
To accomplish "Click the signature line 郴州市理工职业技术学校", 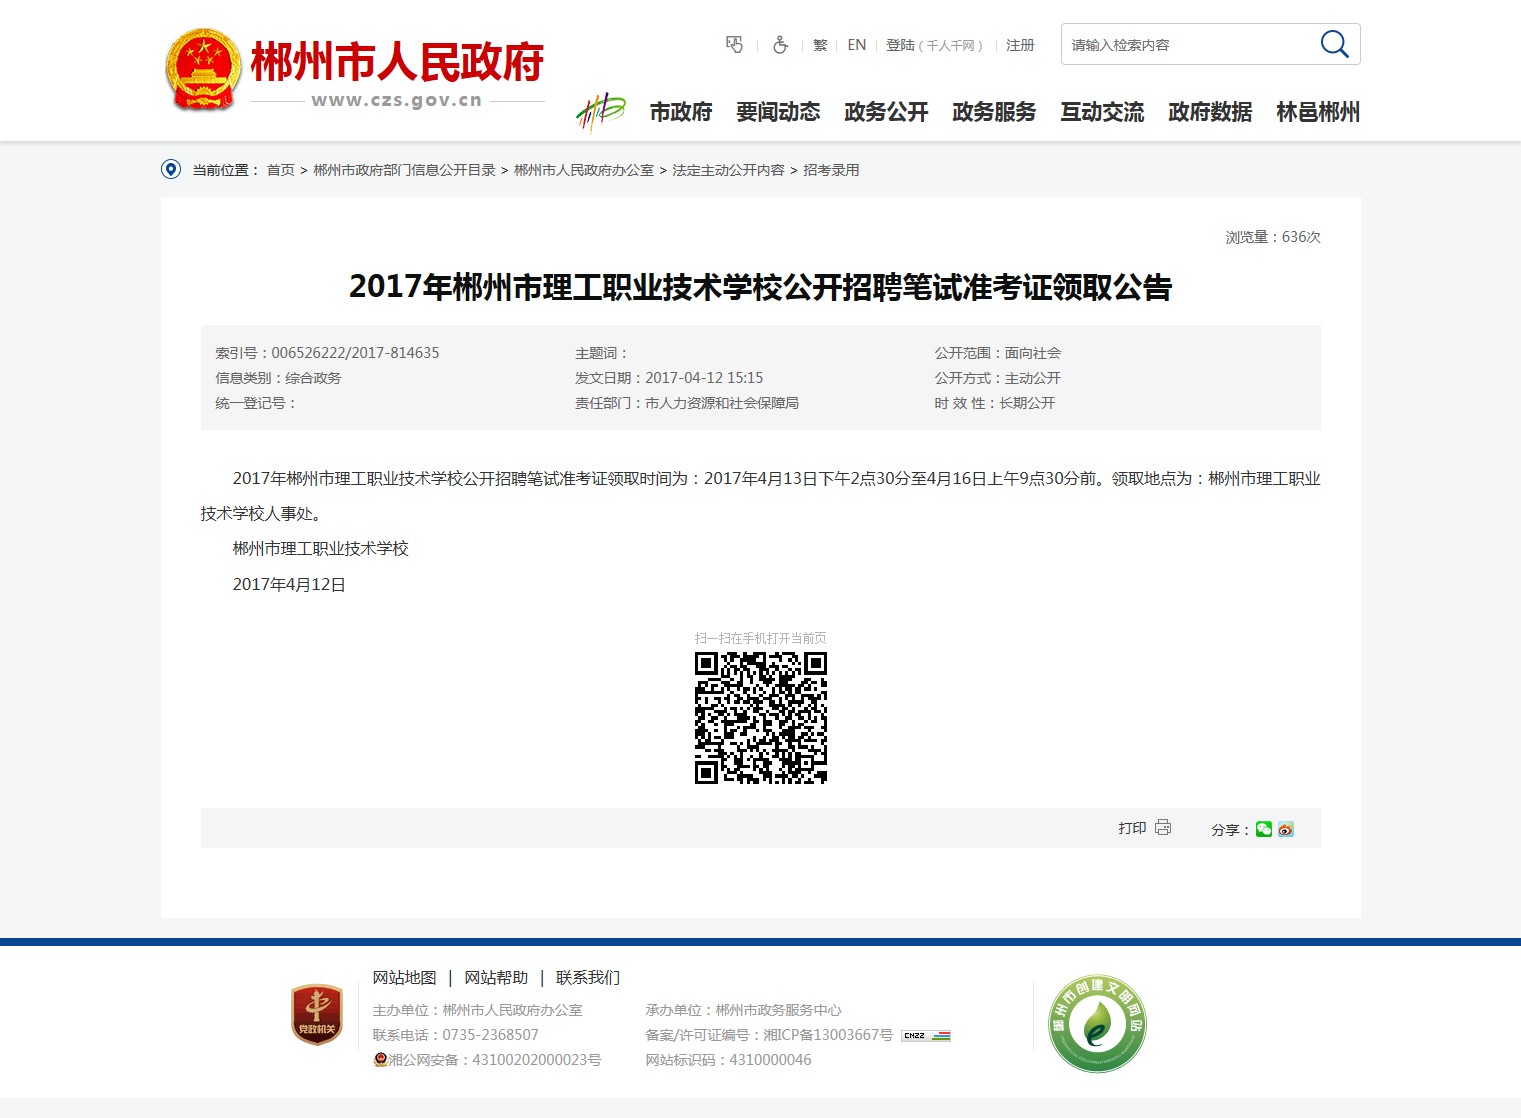I will tap(321, 549).
